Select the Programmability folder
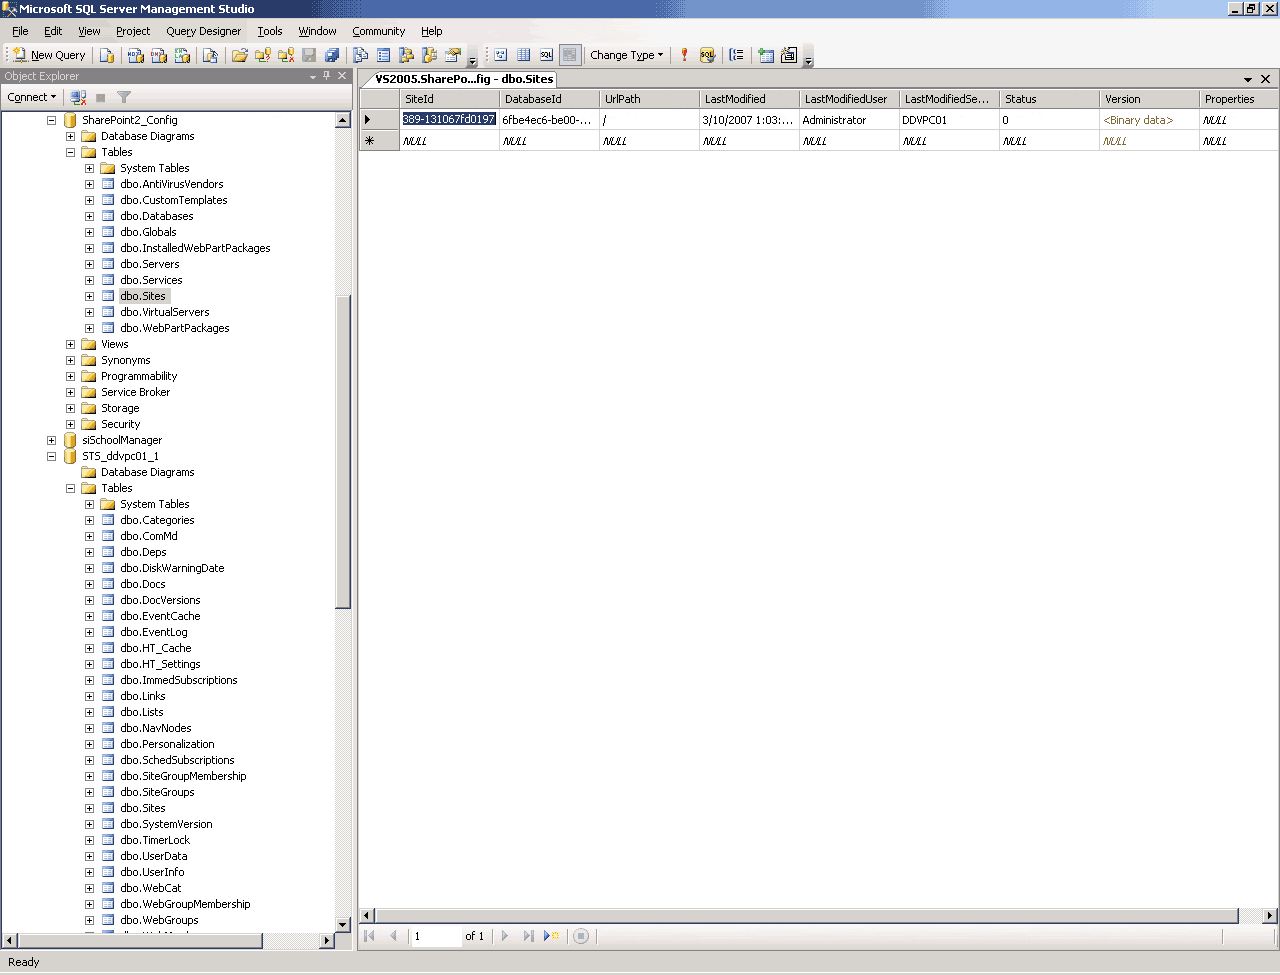 (x=139, y=376)
